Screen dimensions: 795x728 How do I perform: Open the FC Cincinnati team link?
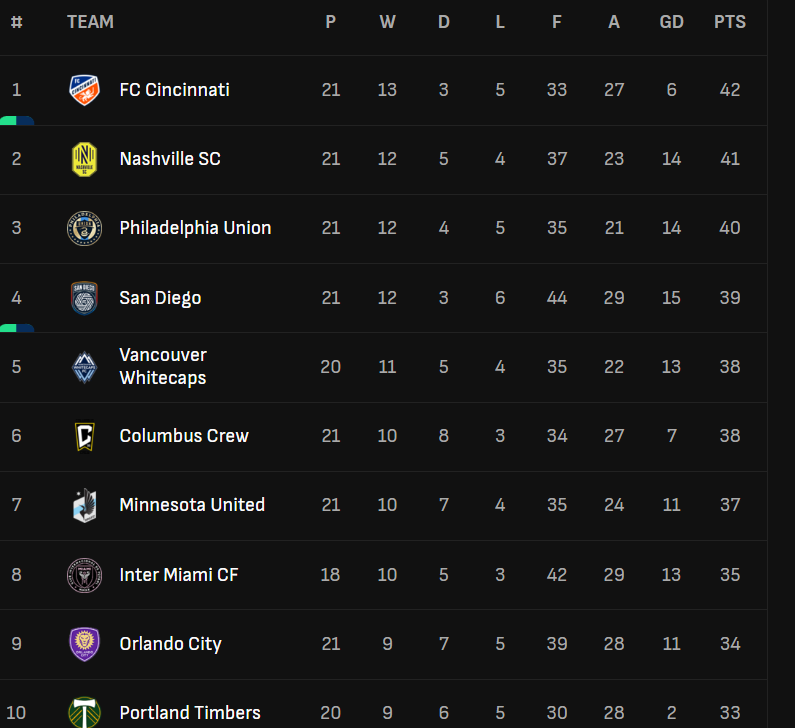click(174, 90)
